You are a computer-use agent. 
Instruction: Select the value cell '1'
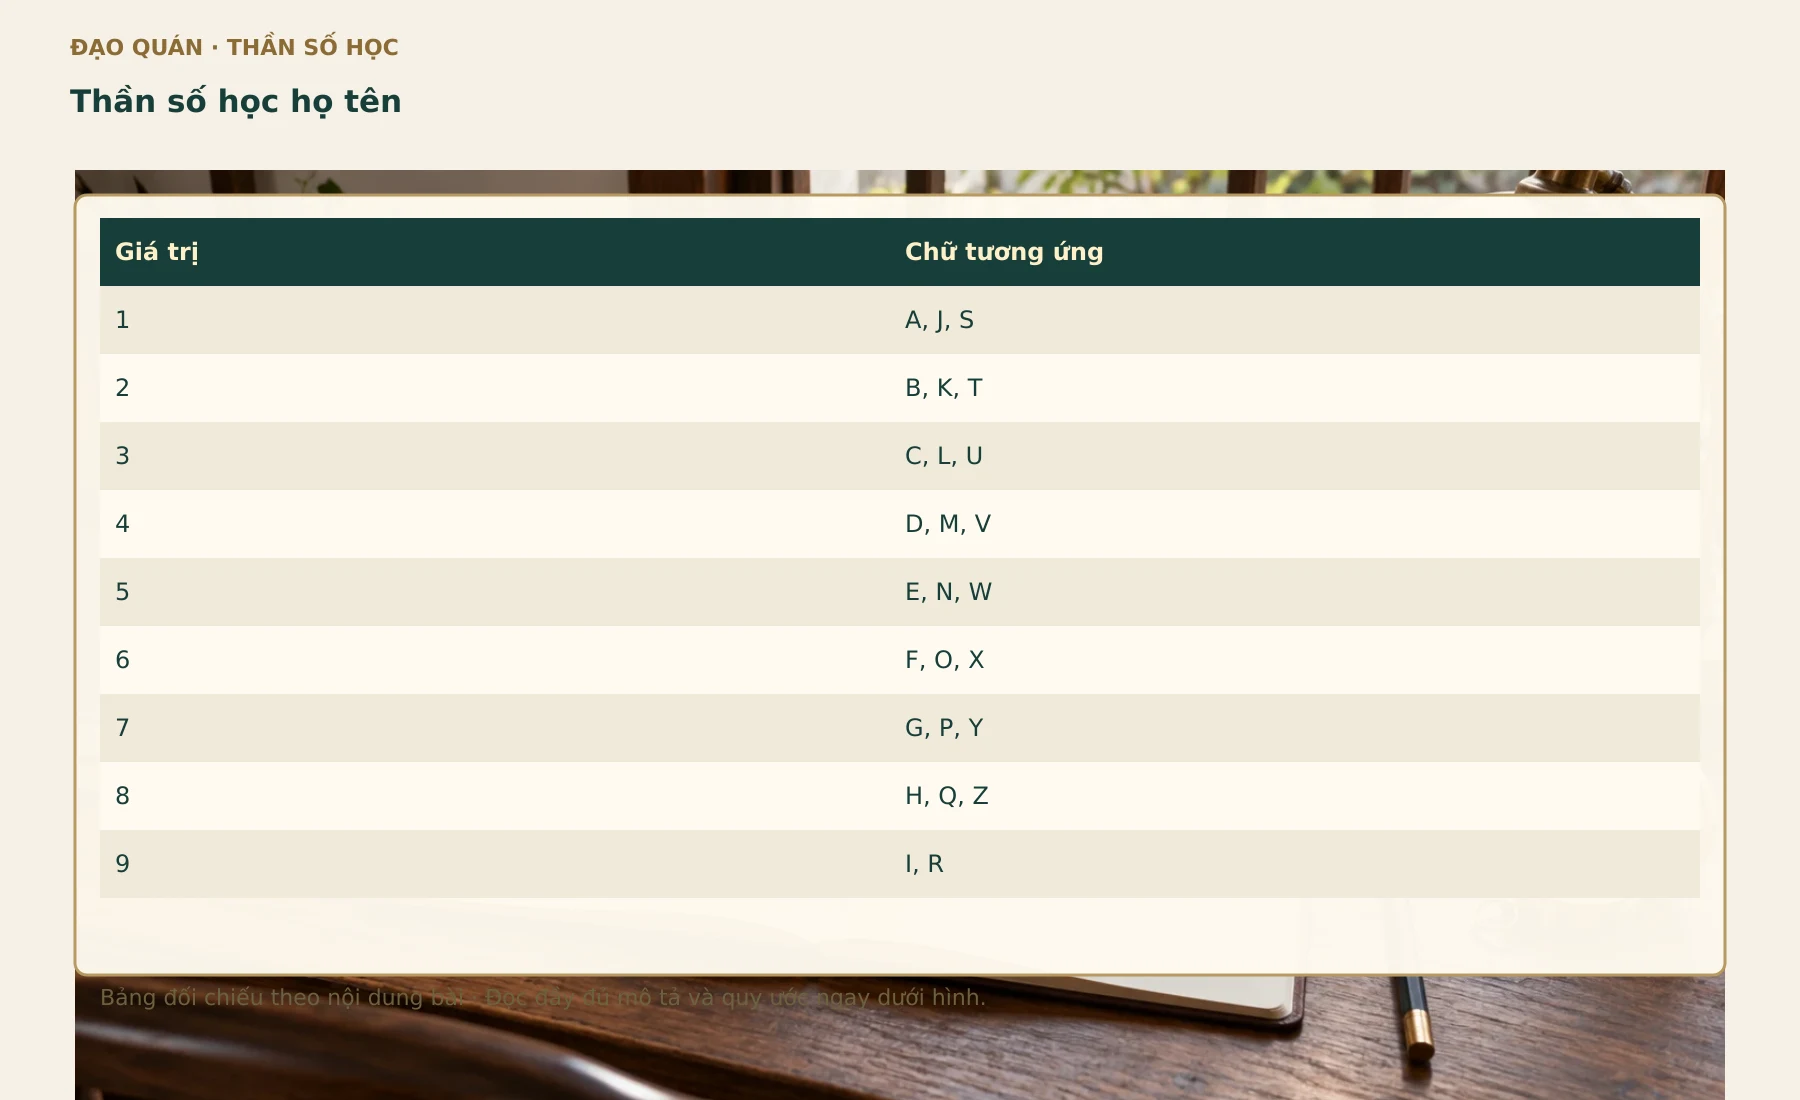coord(495,320)
